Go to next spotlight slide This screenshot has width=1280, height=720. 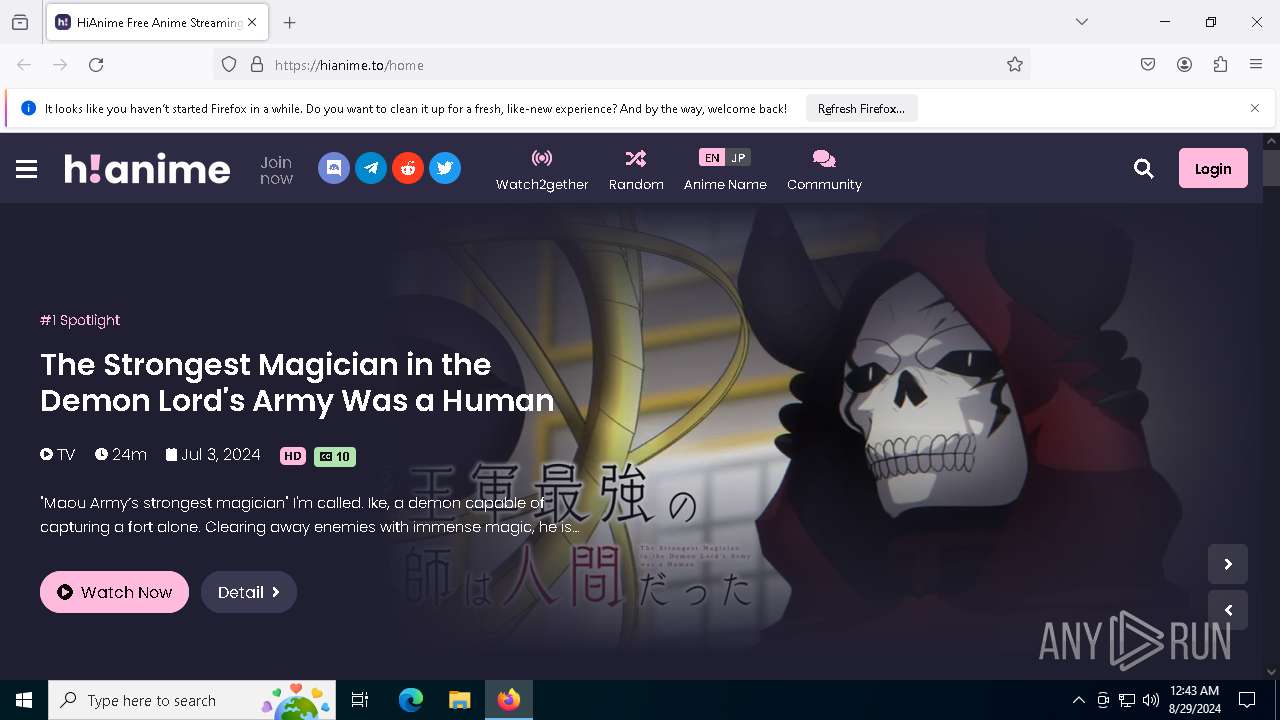point(1228,564)
